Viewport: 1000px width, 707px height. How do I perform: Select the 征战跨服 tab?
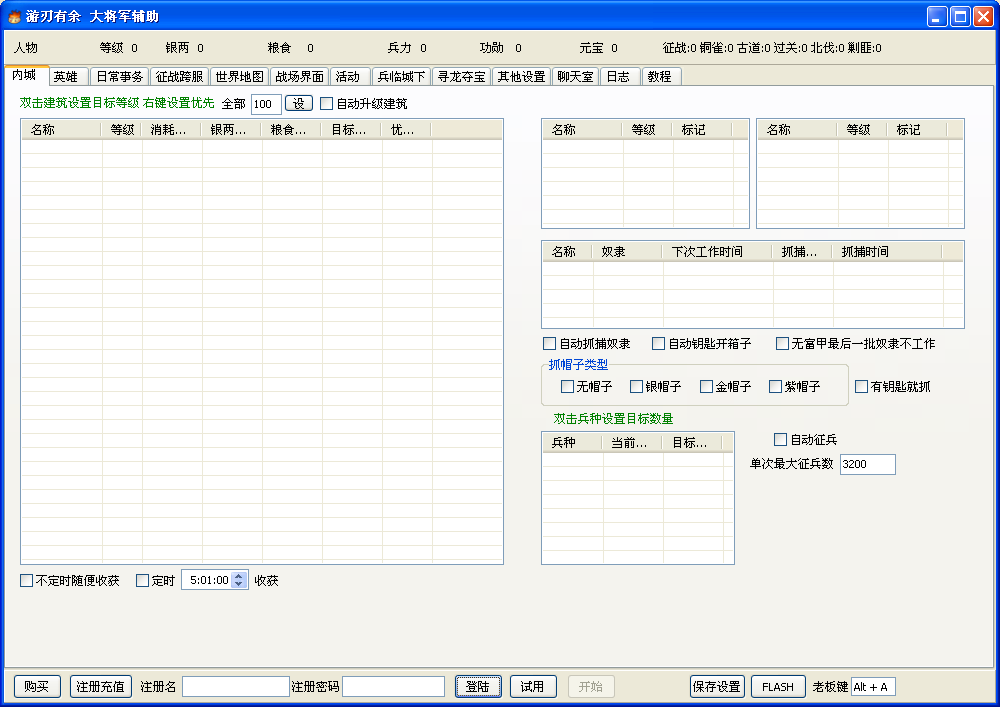click(179, 77)
